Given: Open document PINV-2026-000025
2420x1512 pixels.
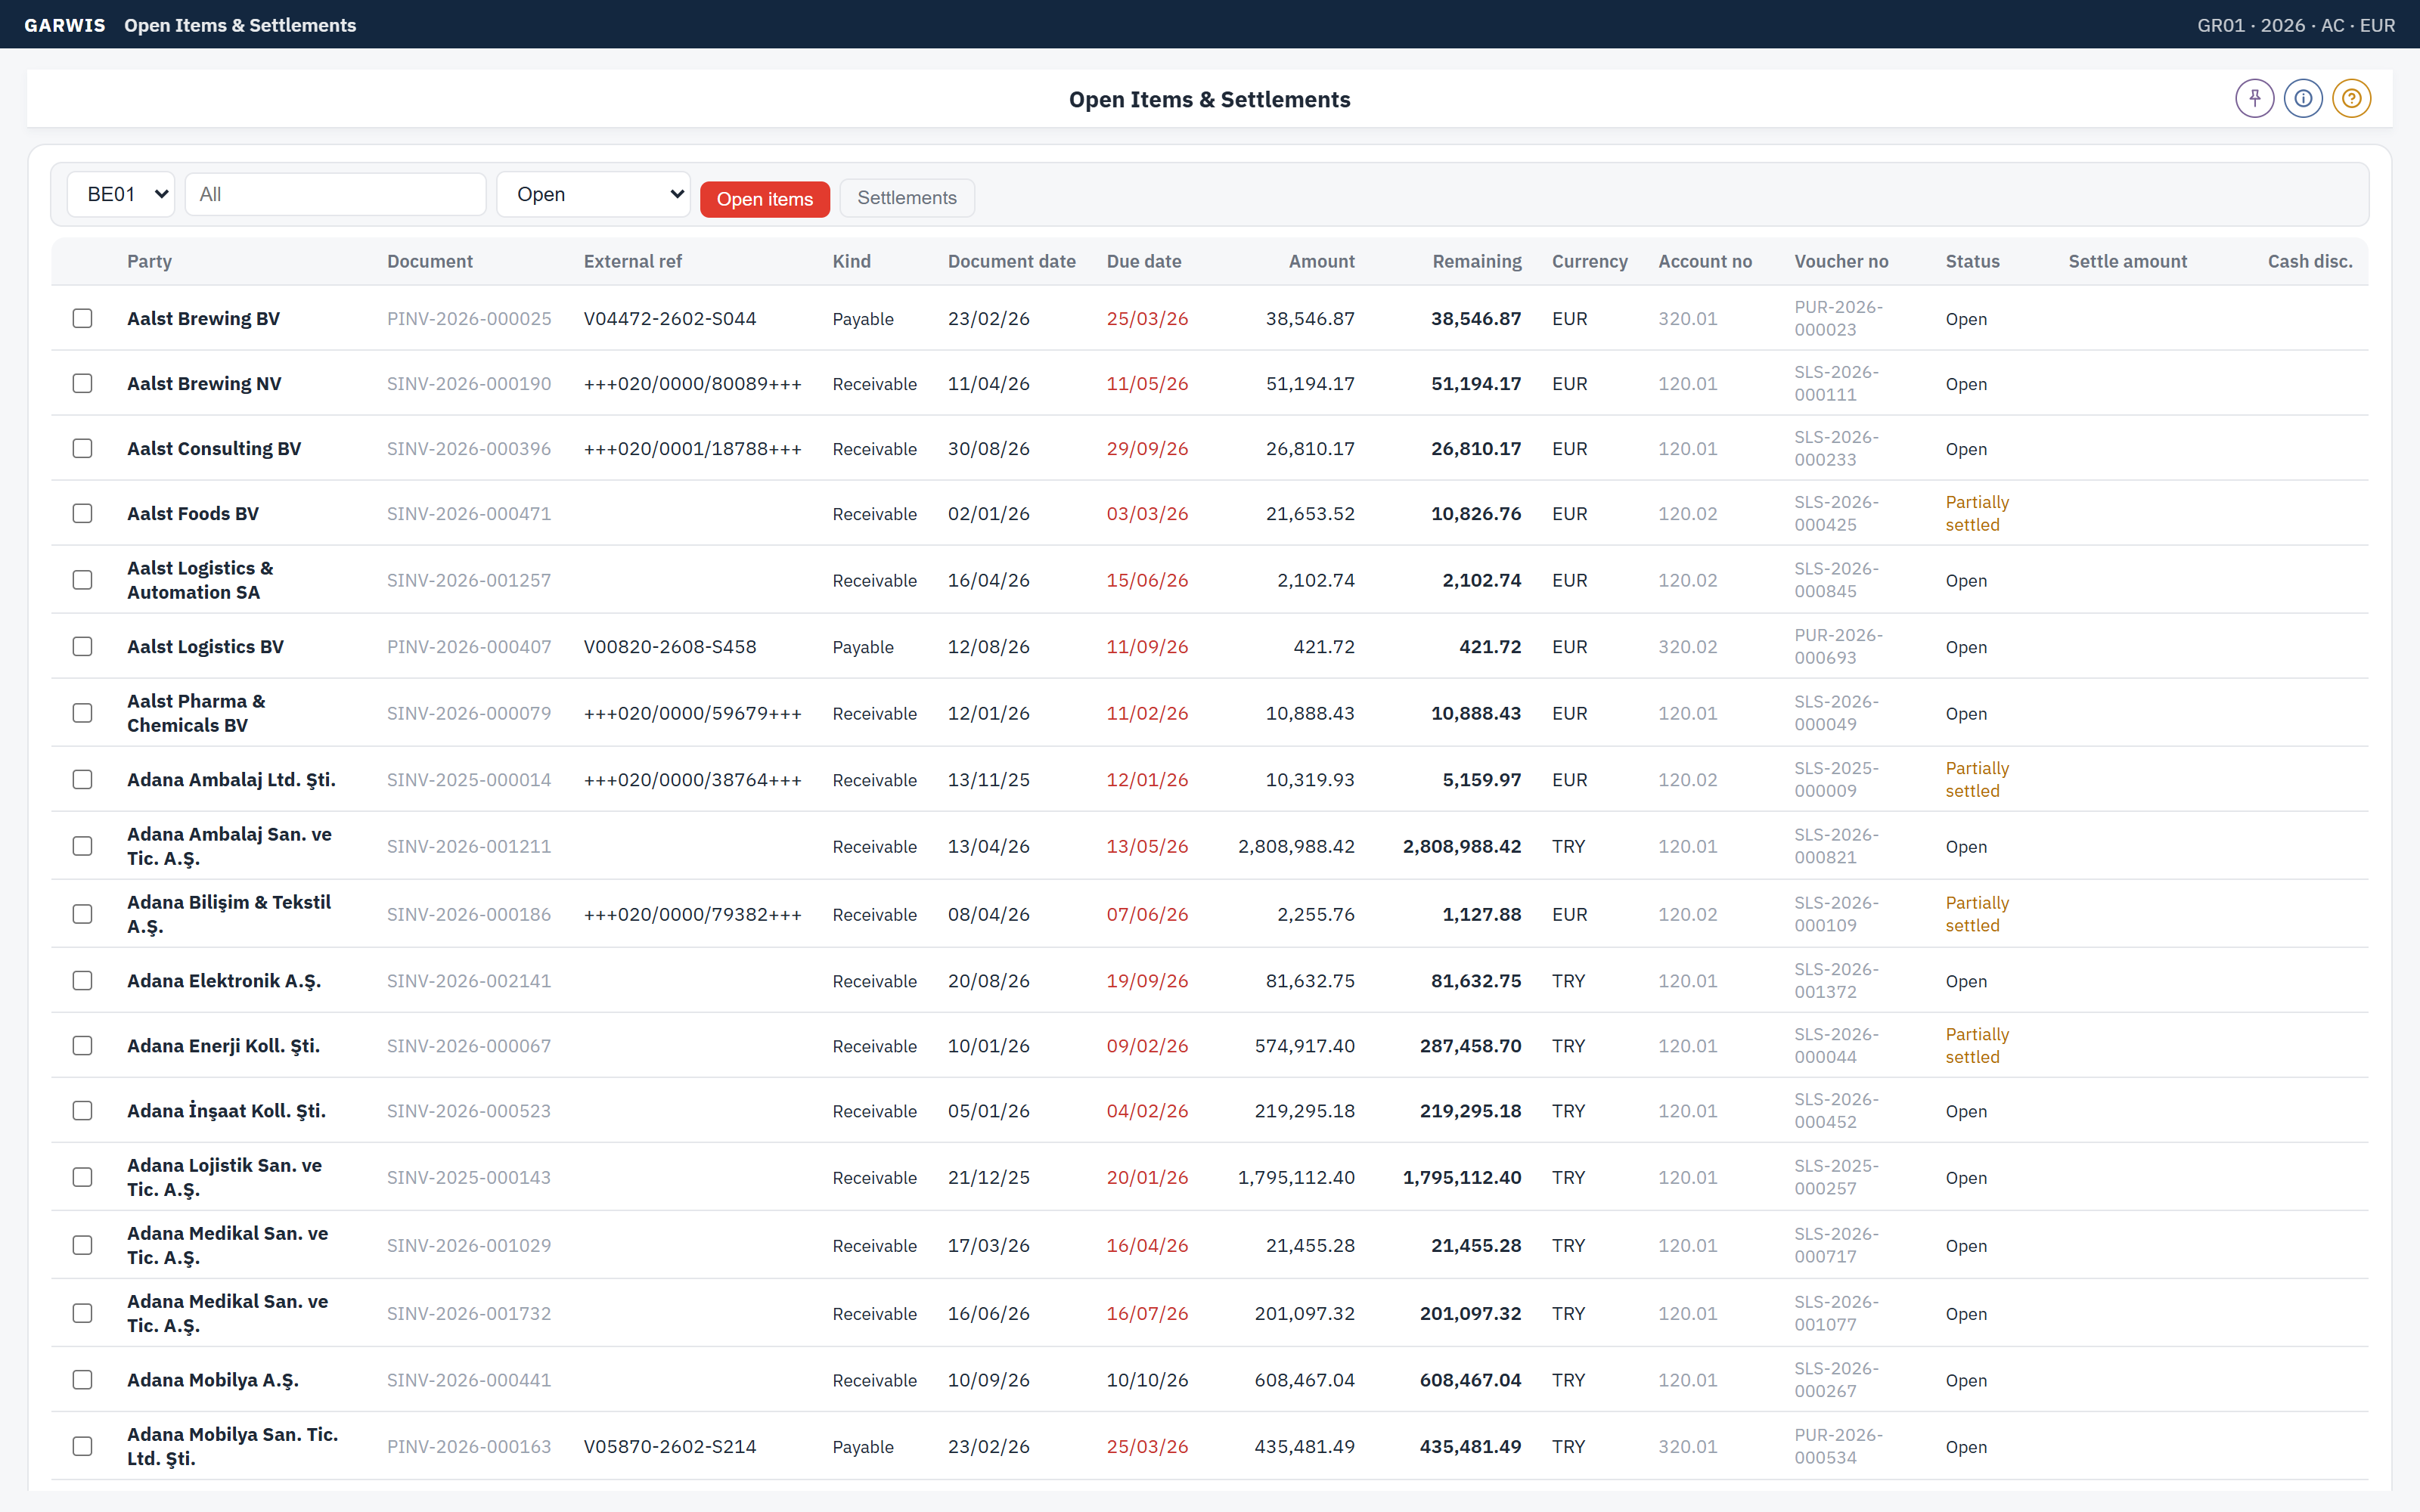Looking at the screenshot, I should (468, 318).
